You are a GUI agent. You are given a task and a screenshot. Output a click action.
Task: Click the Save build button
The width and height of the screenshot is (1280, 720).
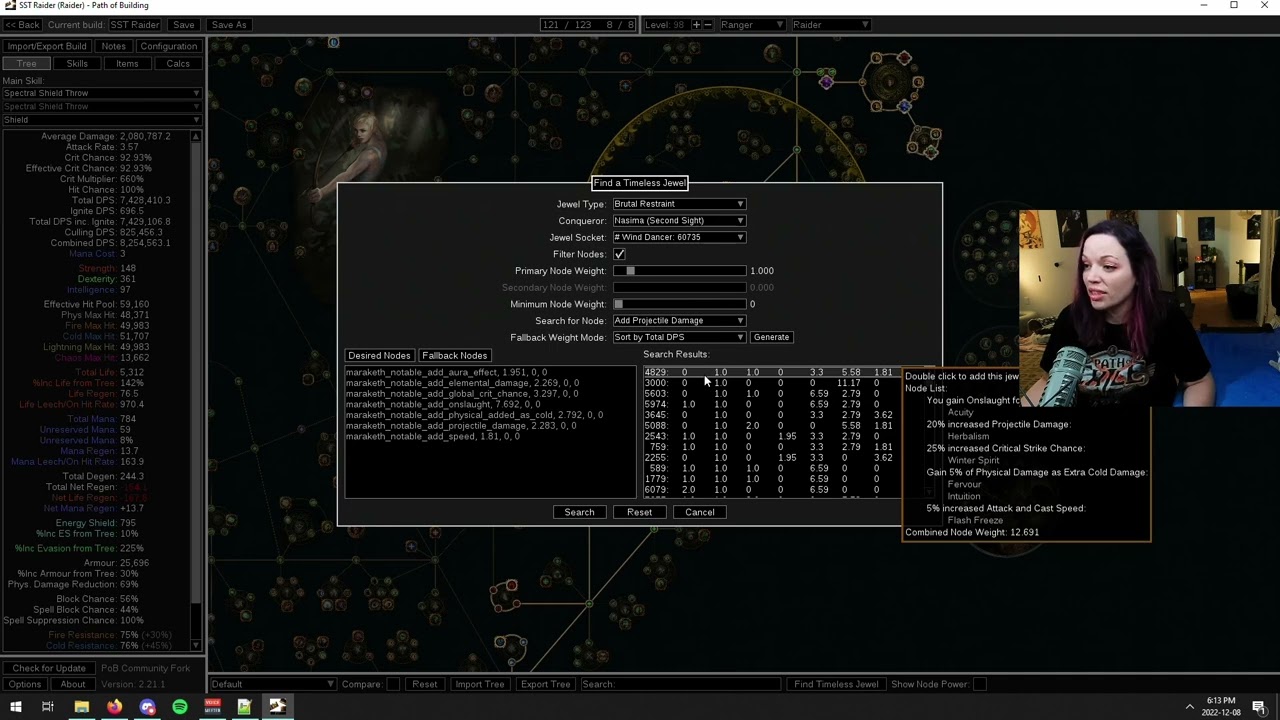pos(184,24)
